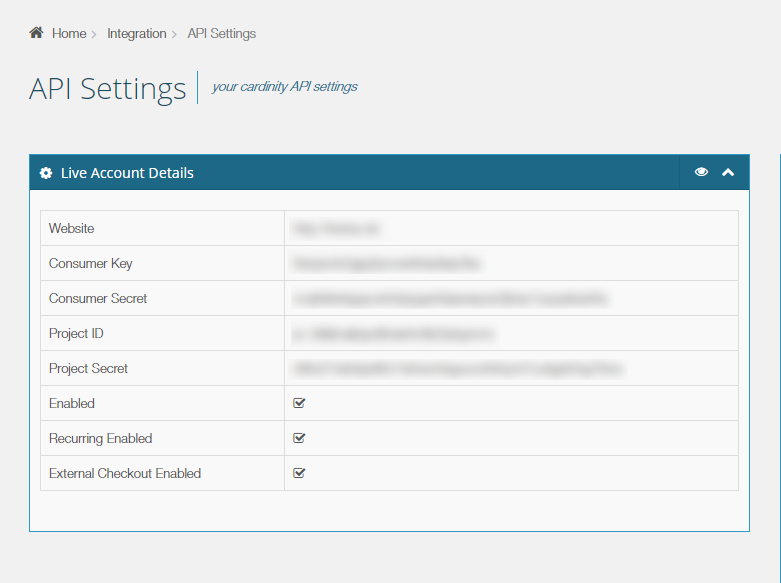
Task: Go to the Integration breadcrumb link
Action: coord(137,34)
